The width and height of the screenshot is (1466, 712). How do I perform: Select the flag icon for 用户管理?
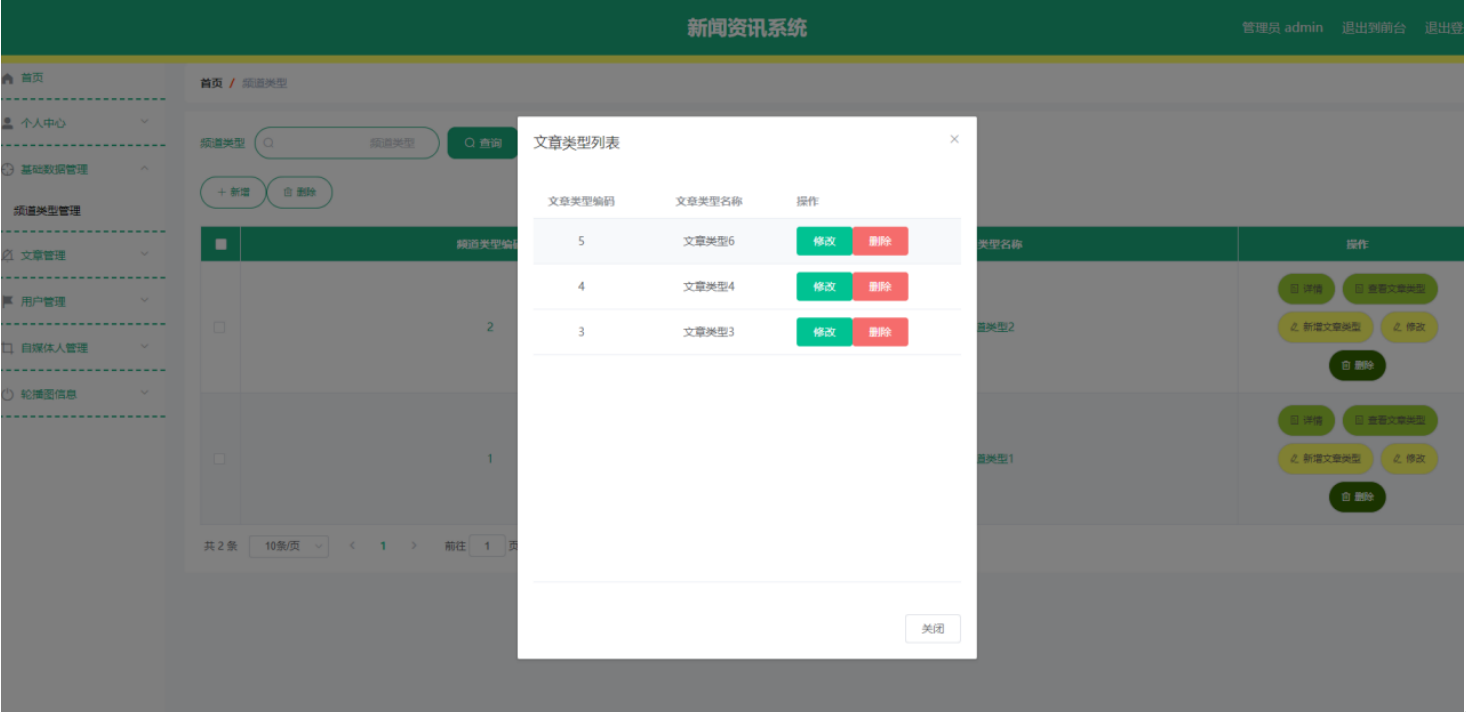[7, 301]
